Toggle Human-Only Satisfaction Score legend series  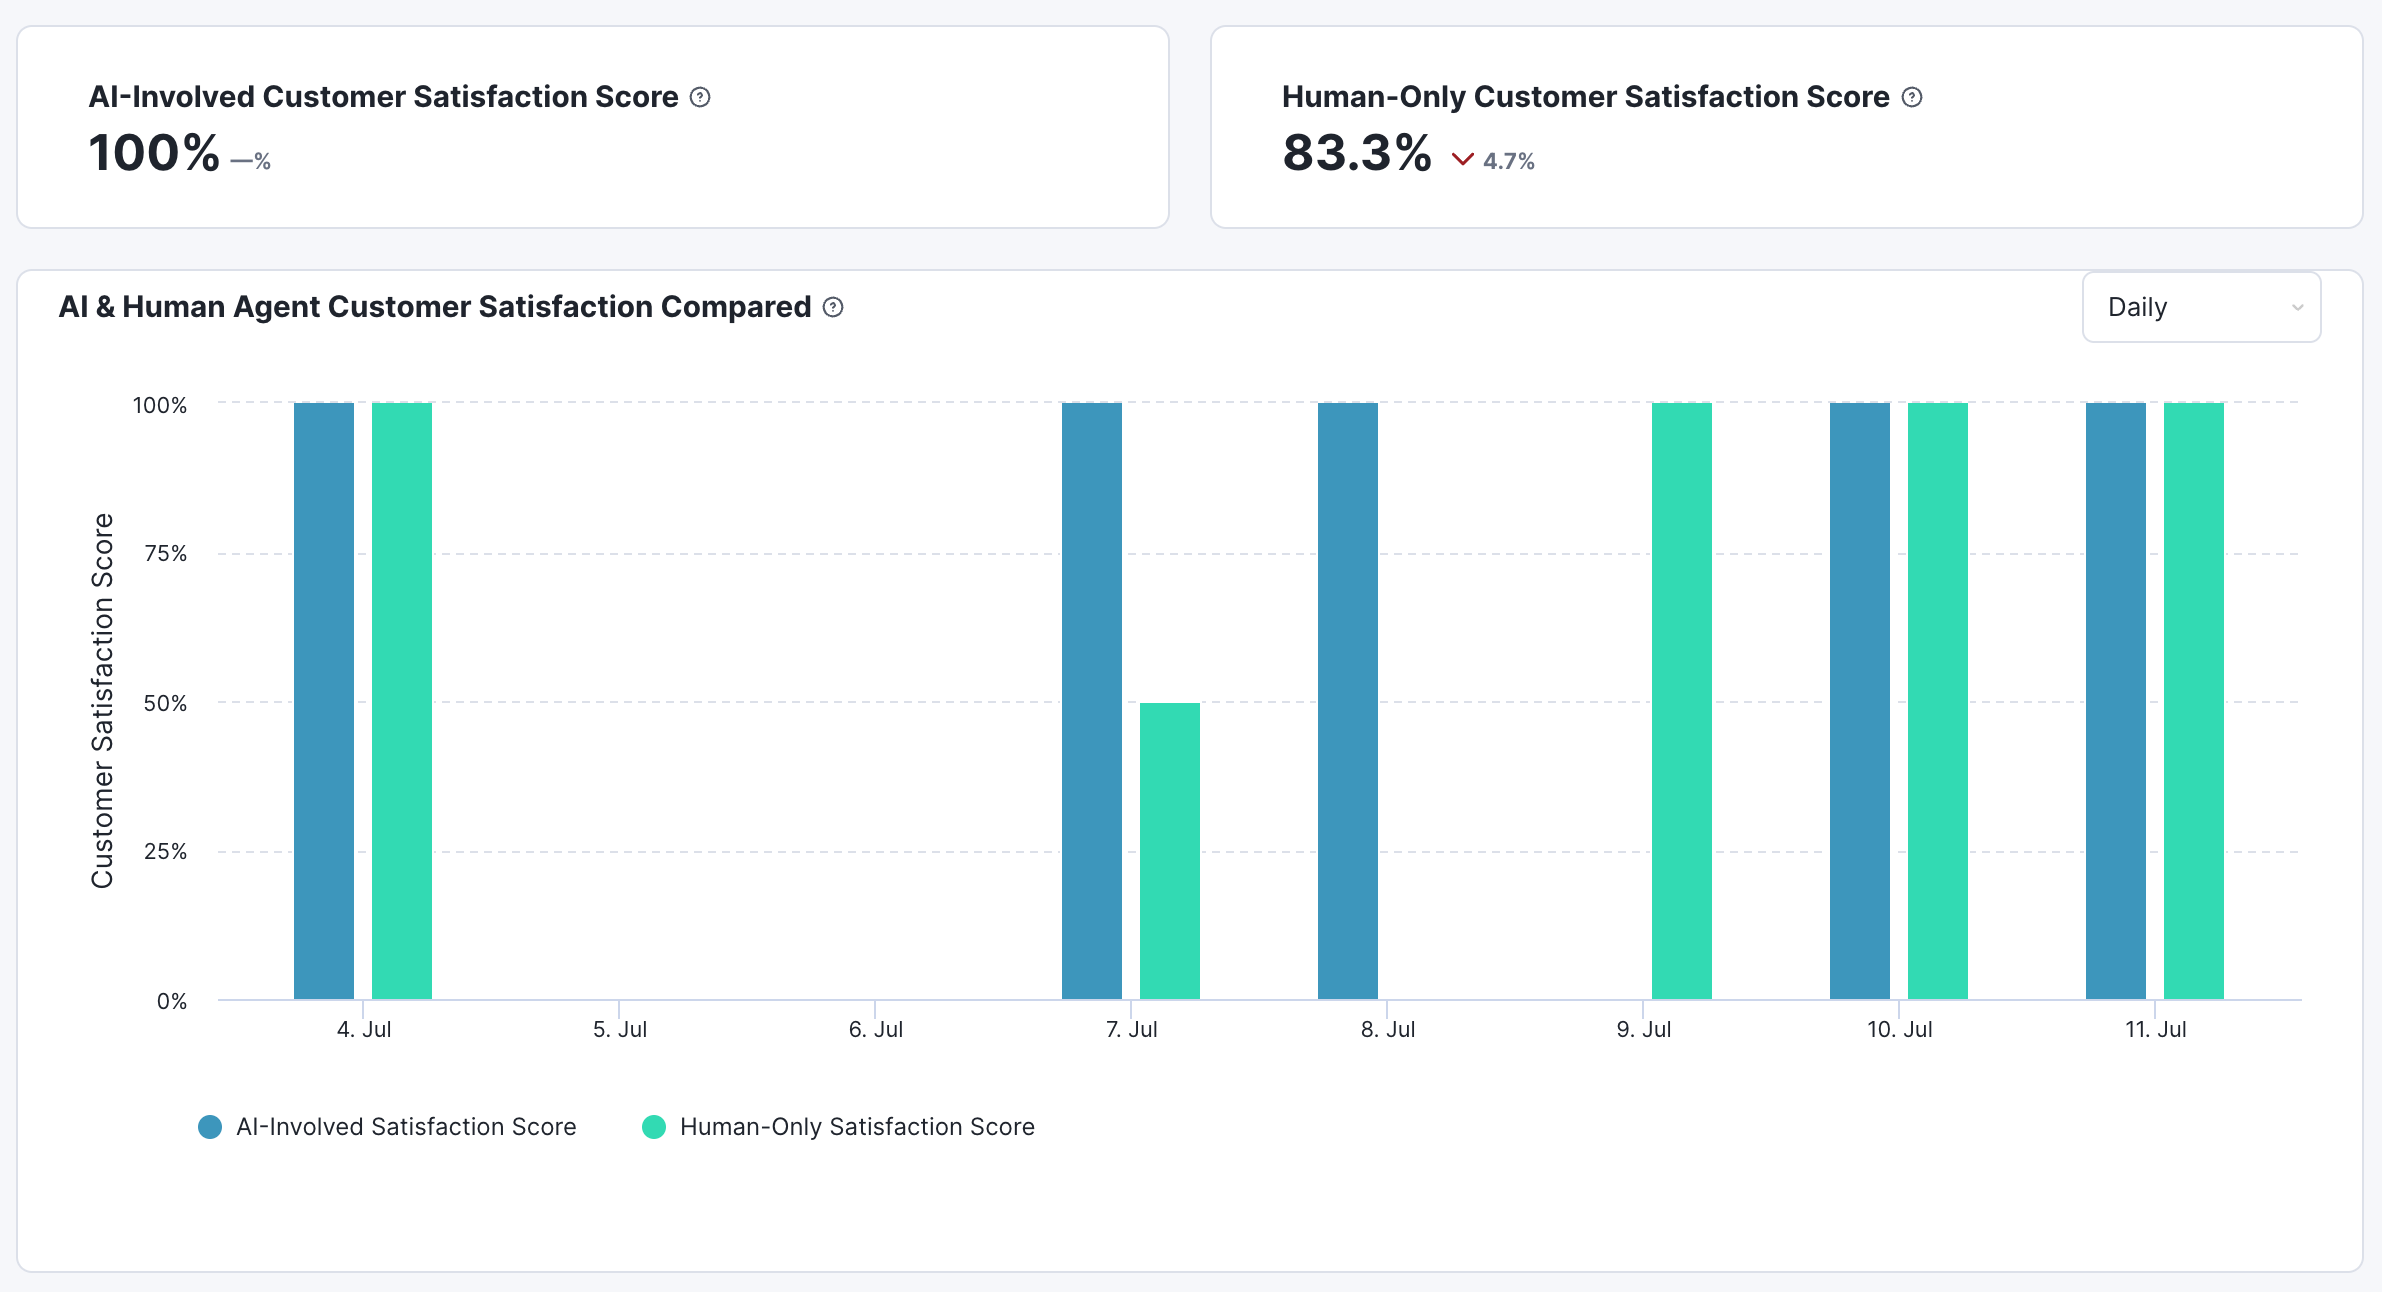tap(856, 1127)
